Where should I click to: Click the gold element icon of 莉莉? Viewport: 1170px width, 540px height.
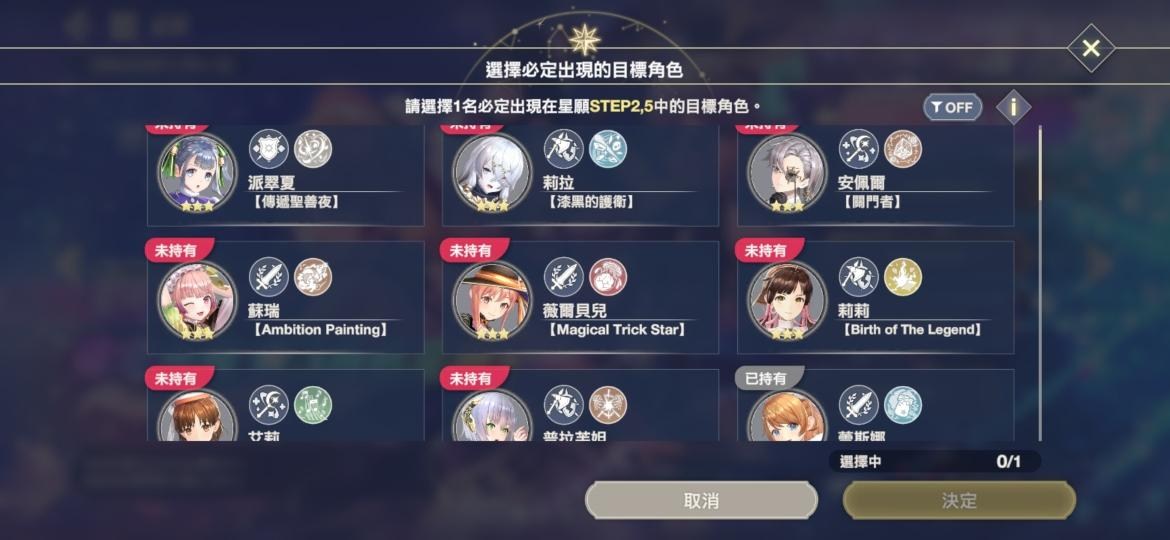(x=903, y=277)
